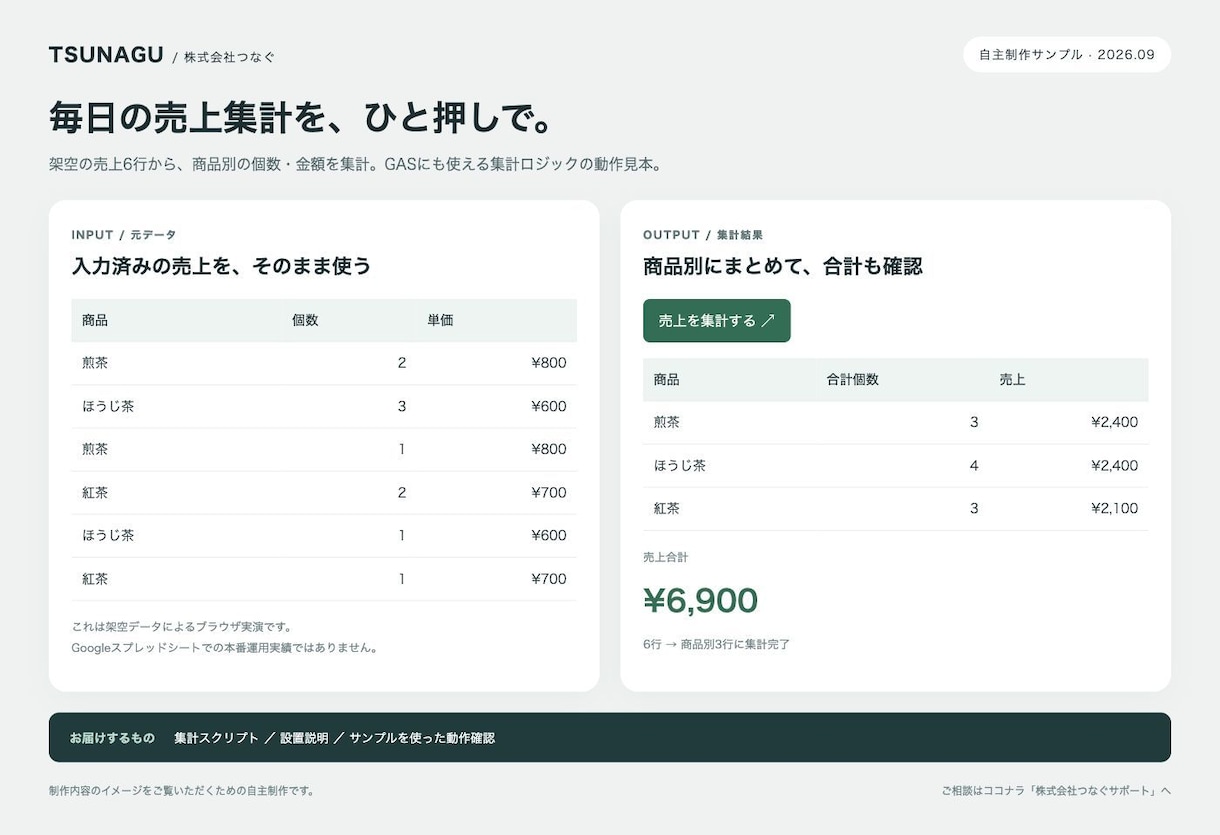Click the note about Googleスプレッドシート本番運用実績
Viewport: 1220px width, 835px height.
226,648
